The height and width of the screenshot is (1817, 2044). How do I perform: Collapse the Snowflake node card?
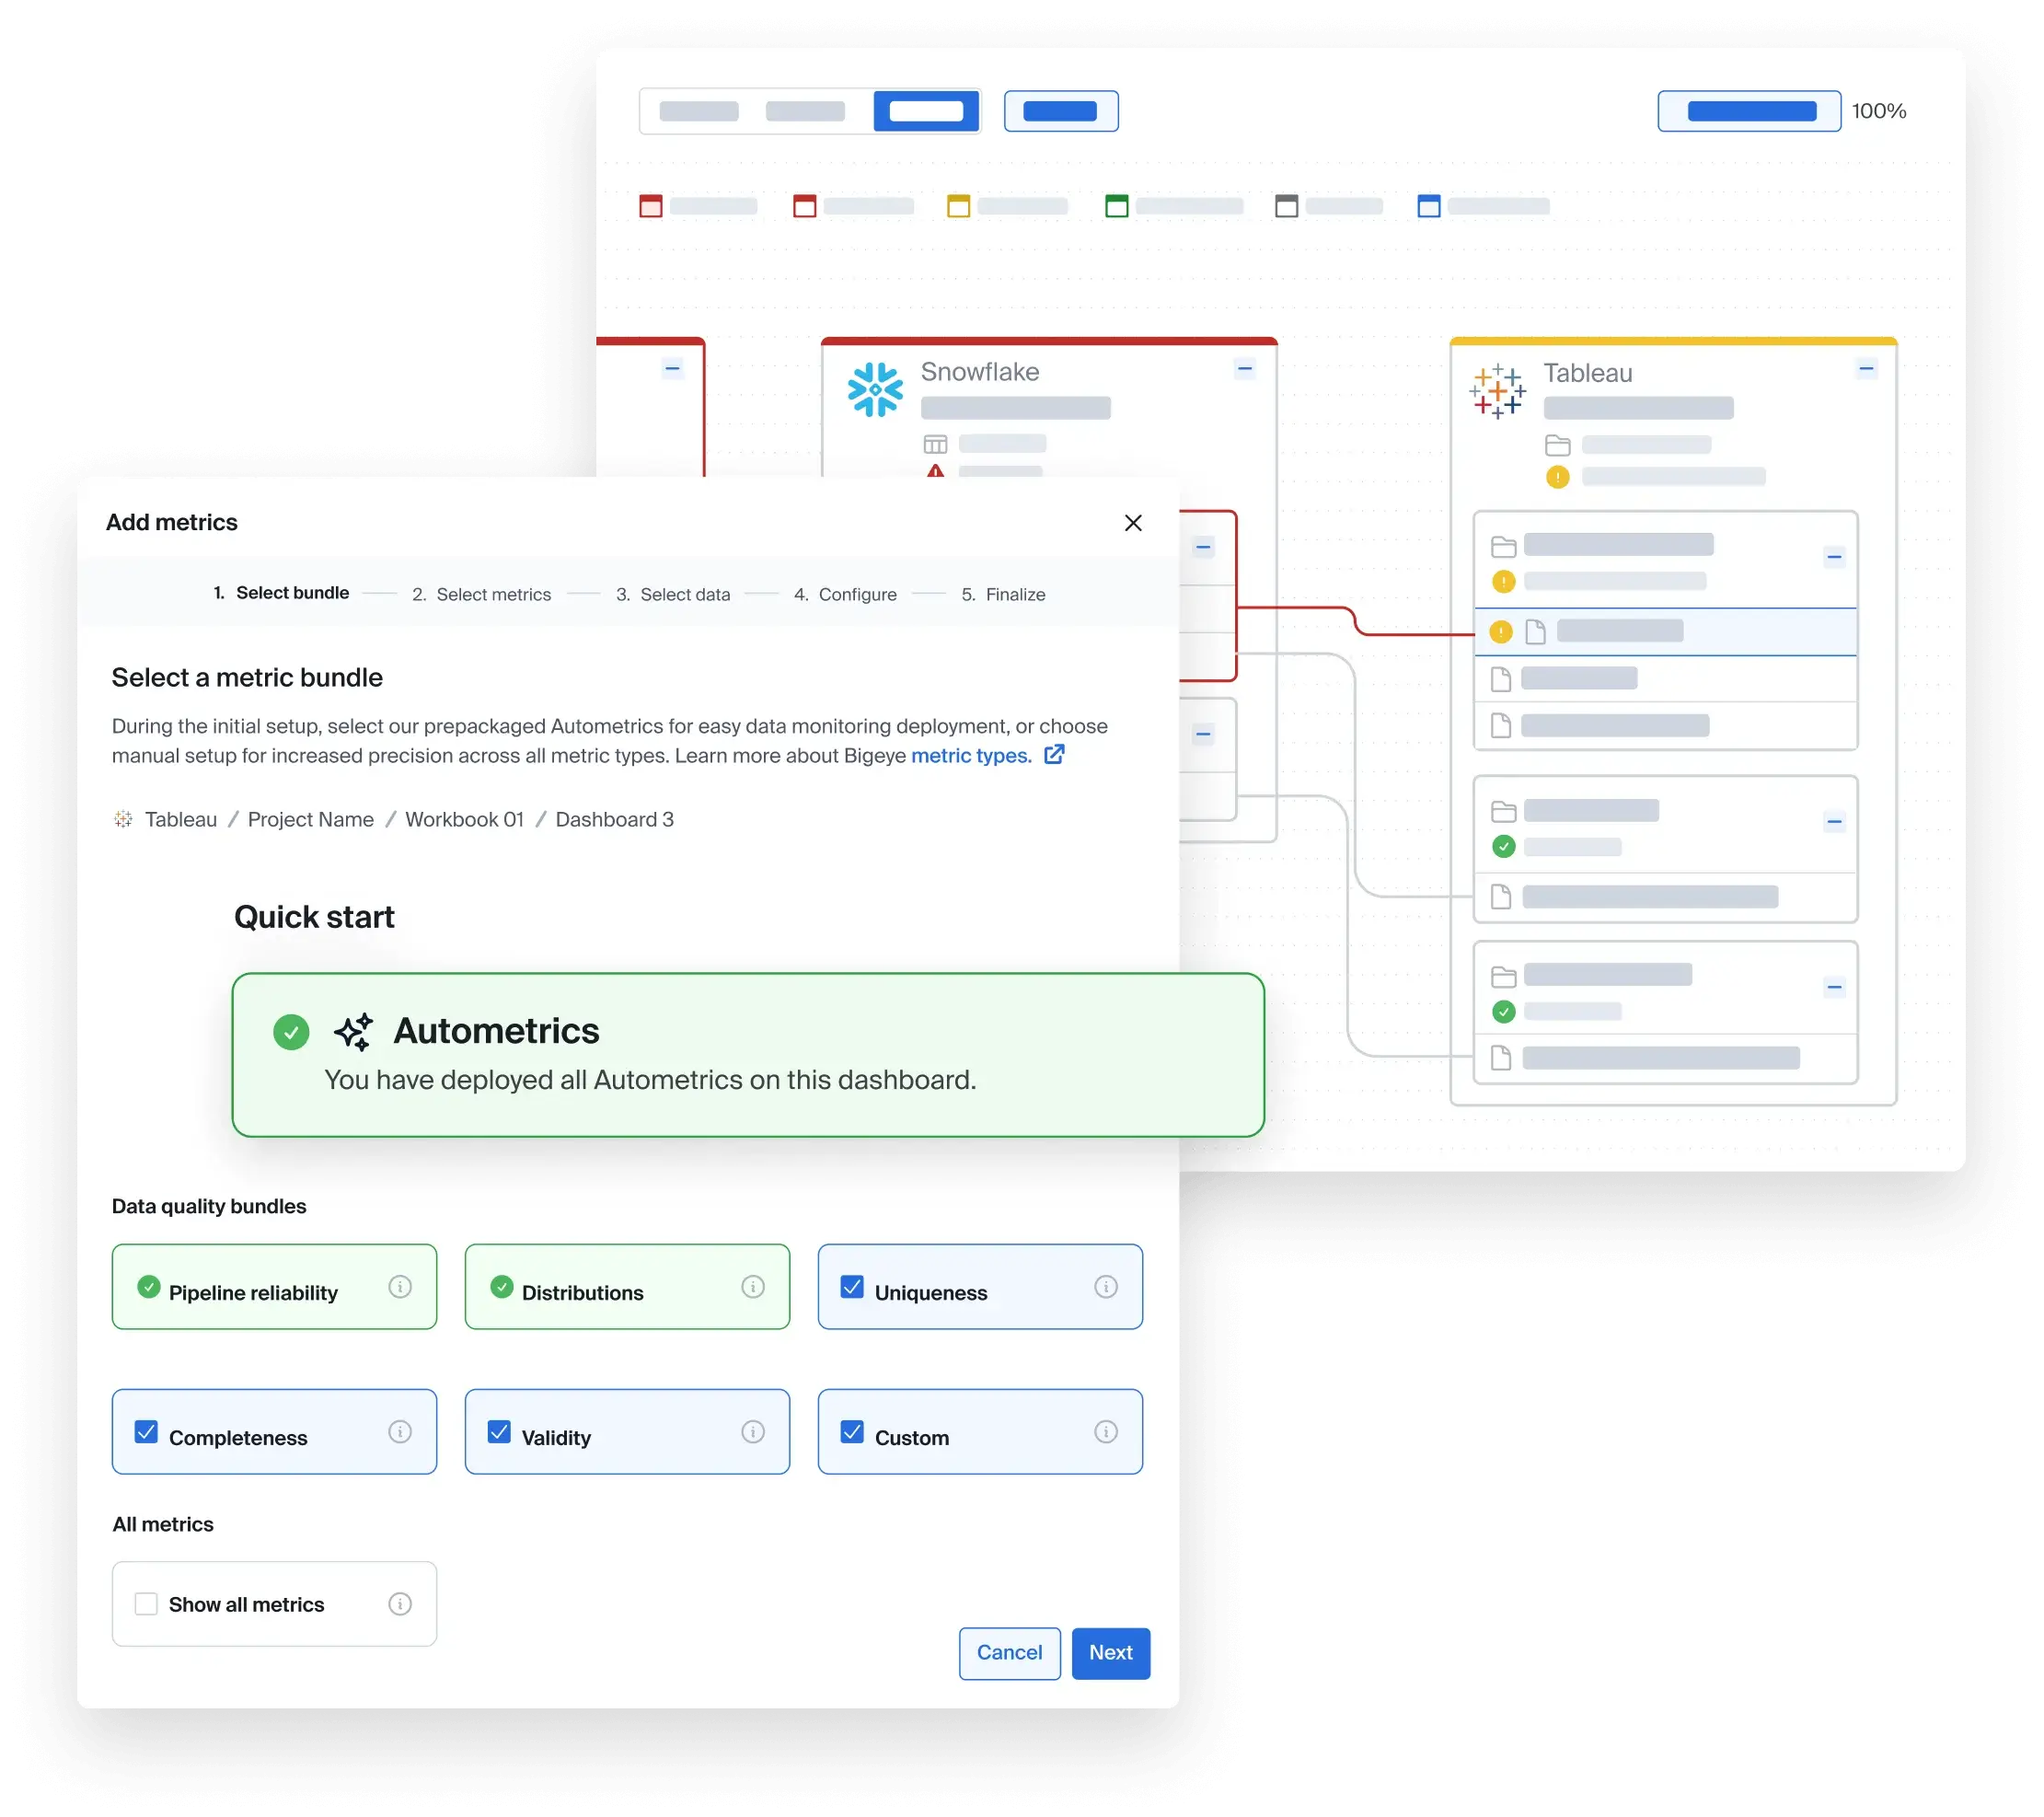pyautogui.click(x=1244, y=369)
